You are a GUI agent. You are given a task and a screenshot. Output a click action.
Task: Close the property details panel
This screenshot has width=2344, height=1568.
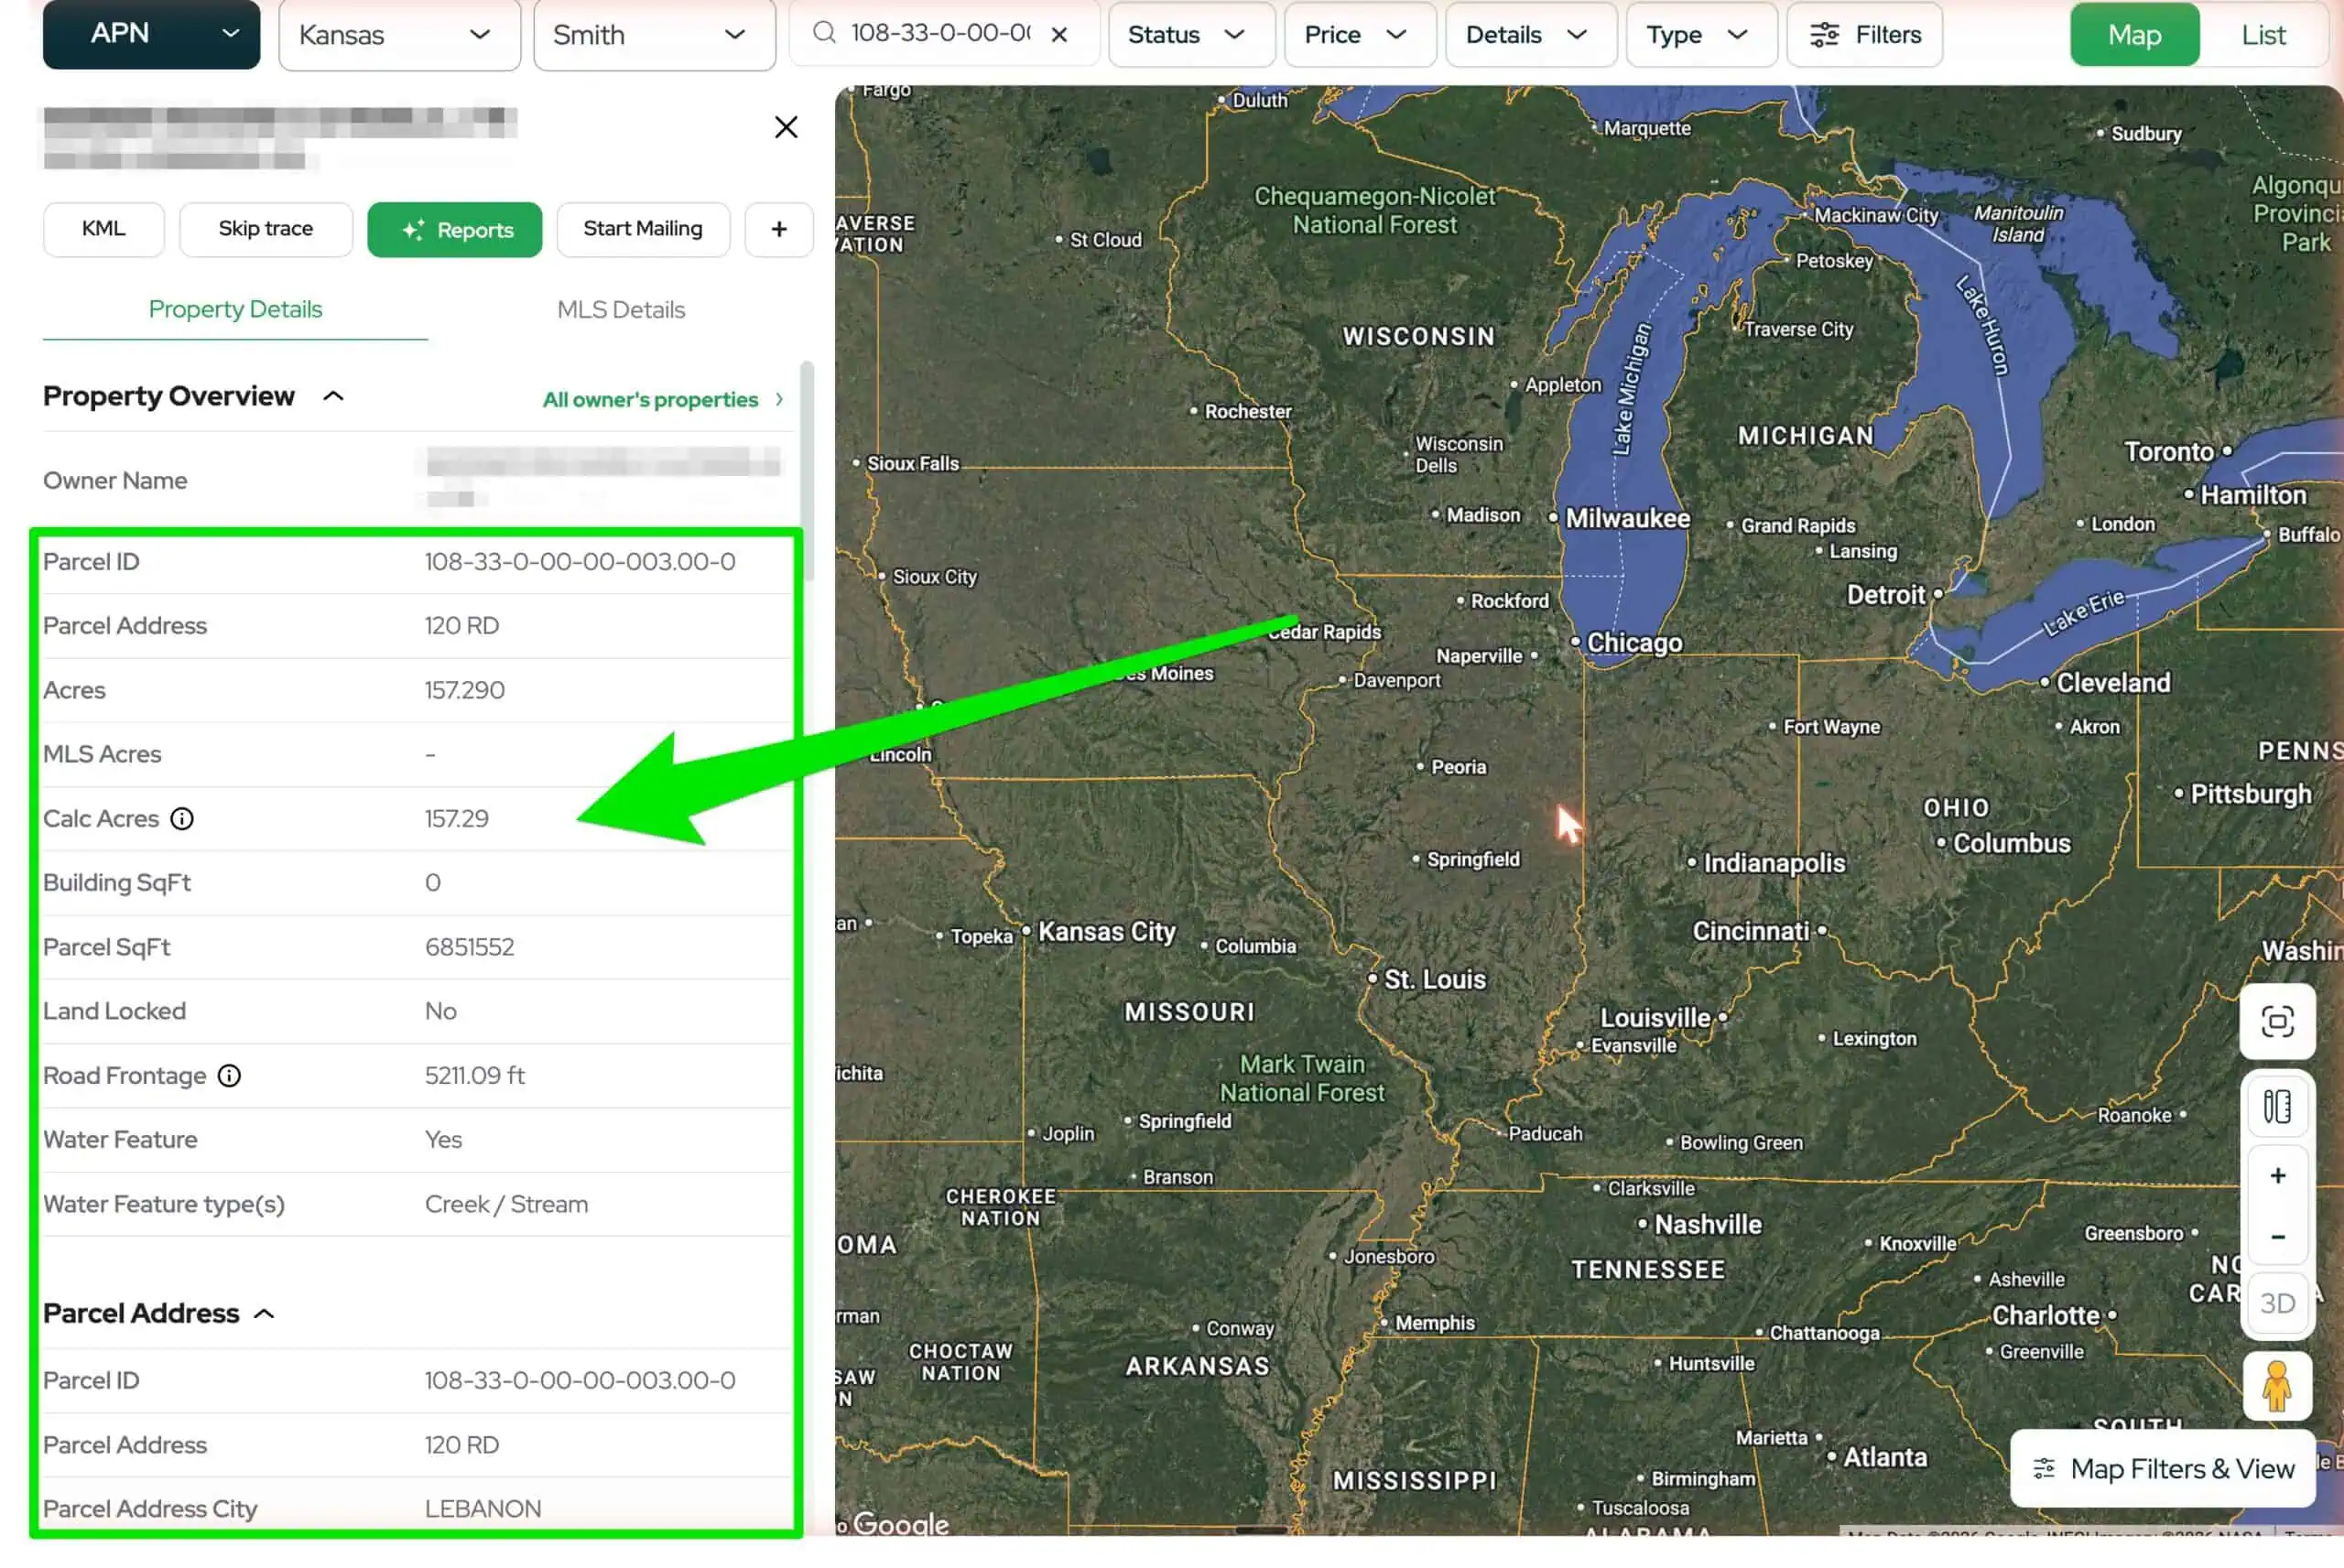786,127
